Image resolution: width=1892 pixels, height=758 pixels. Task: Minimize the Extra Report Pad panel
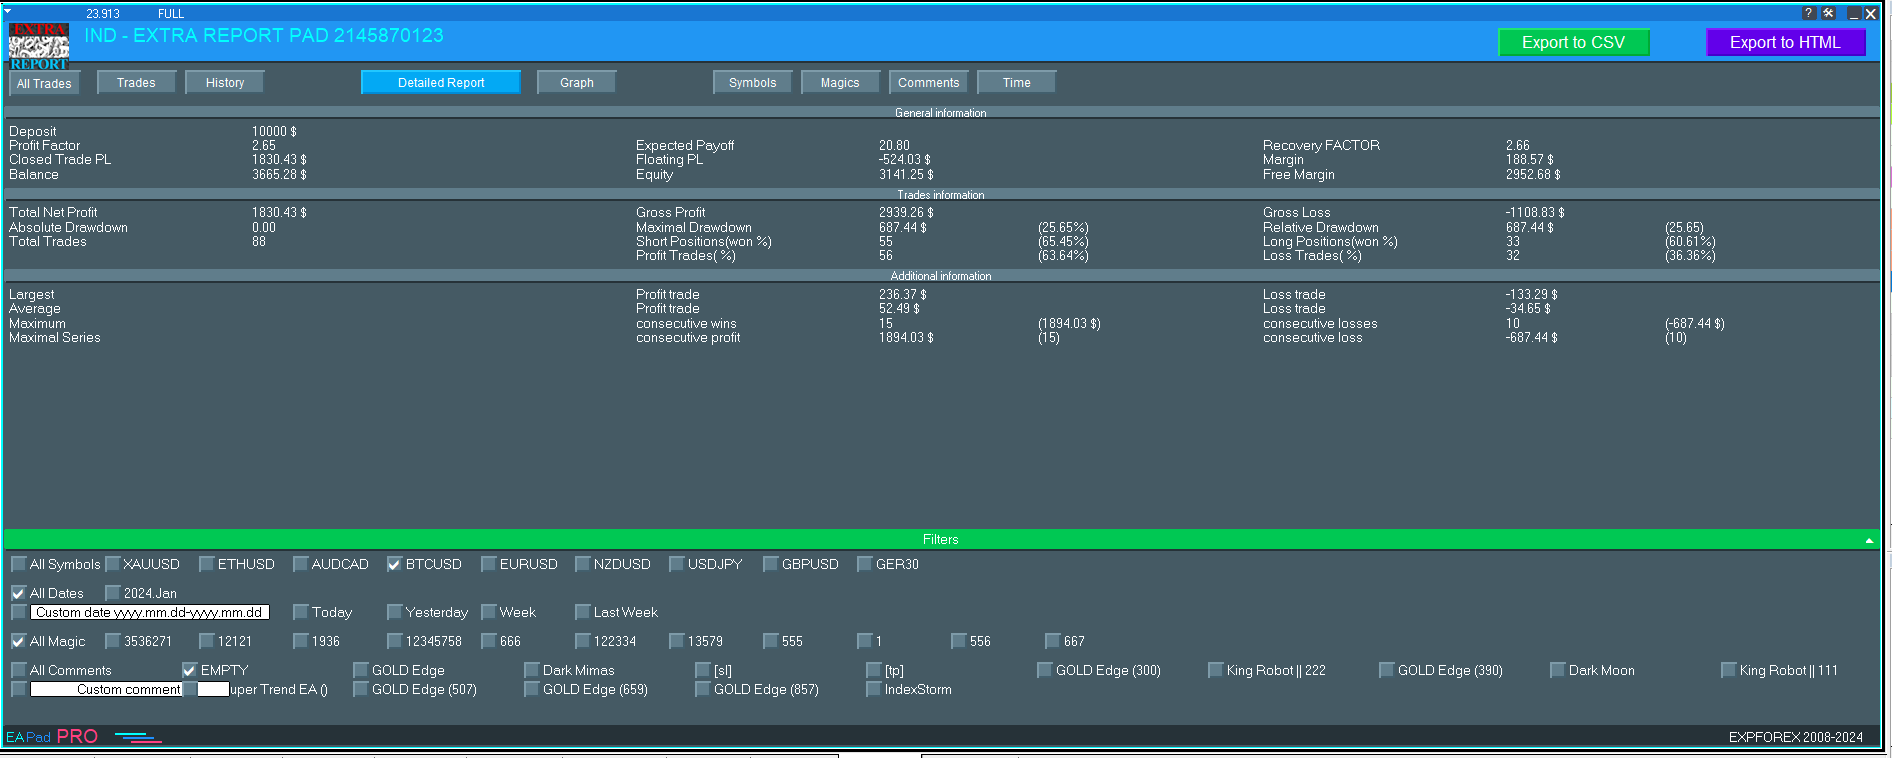click(1853, 14)
